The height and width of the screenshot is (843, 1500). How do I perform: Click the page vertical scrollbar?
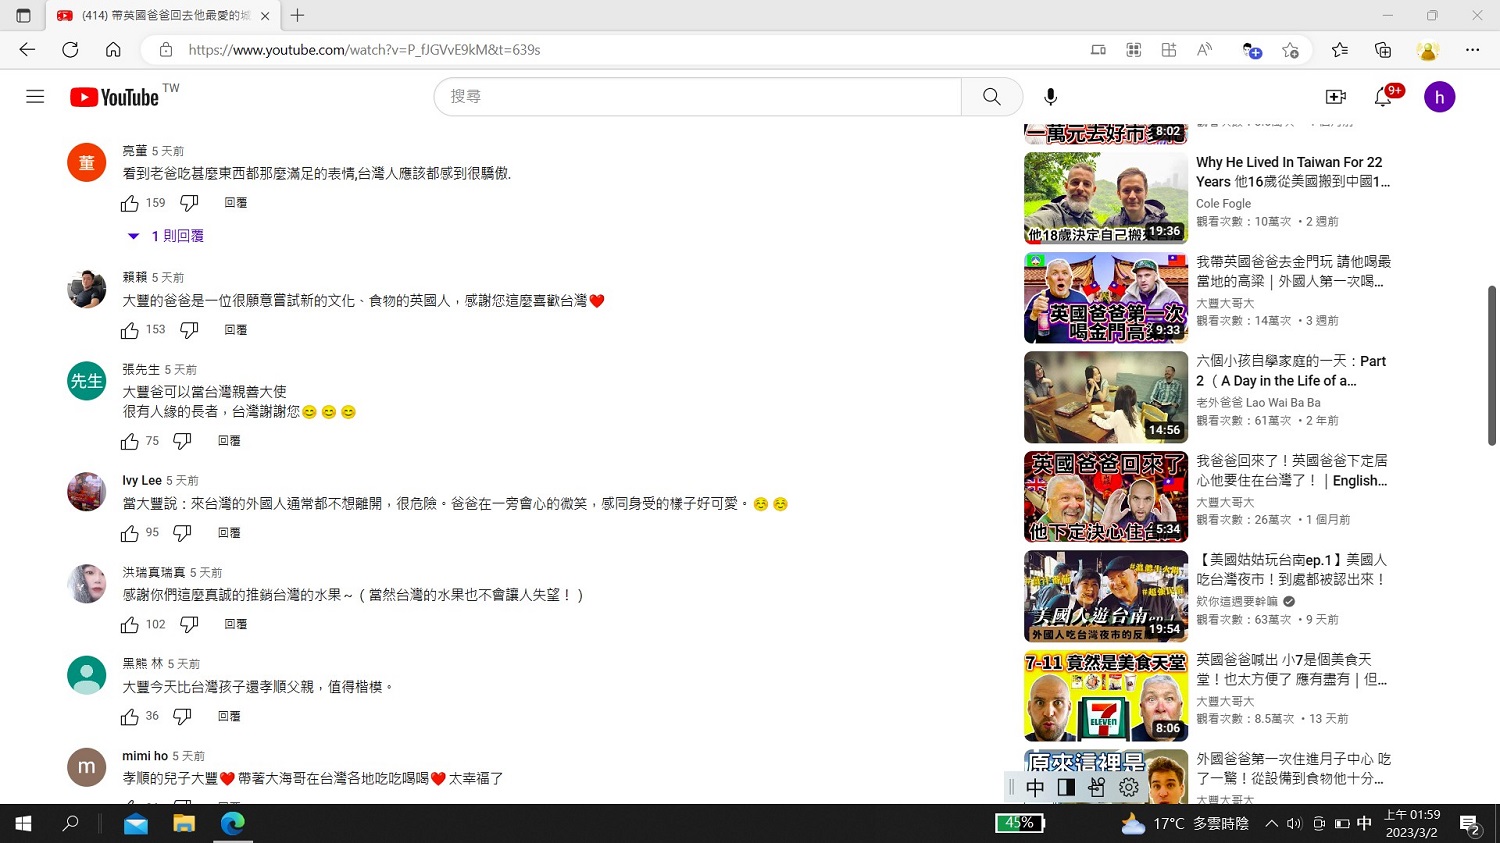(x=1491, y=365)
